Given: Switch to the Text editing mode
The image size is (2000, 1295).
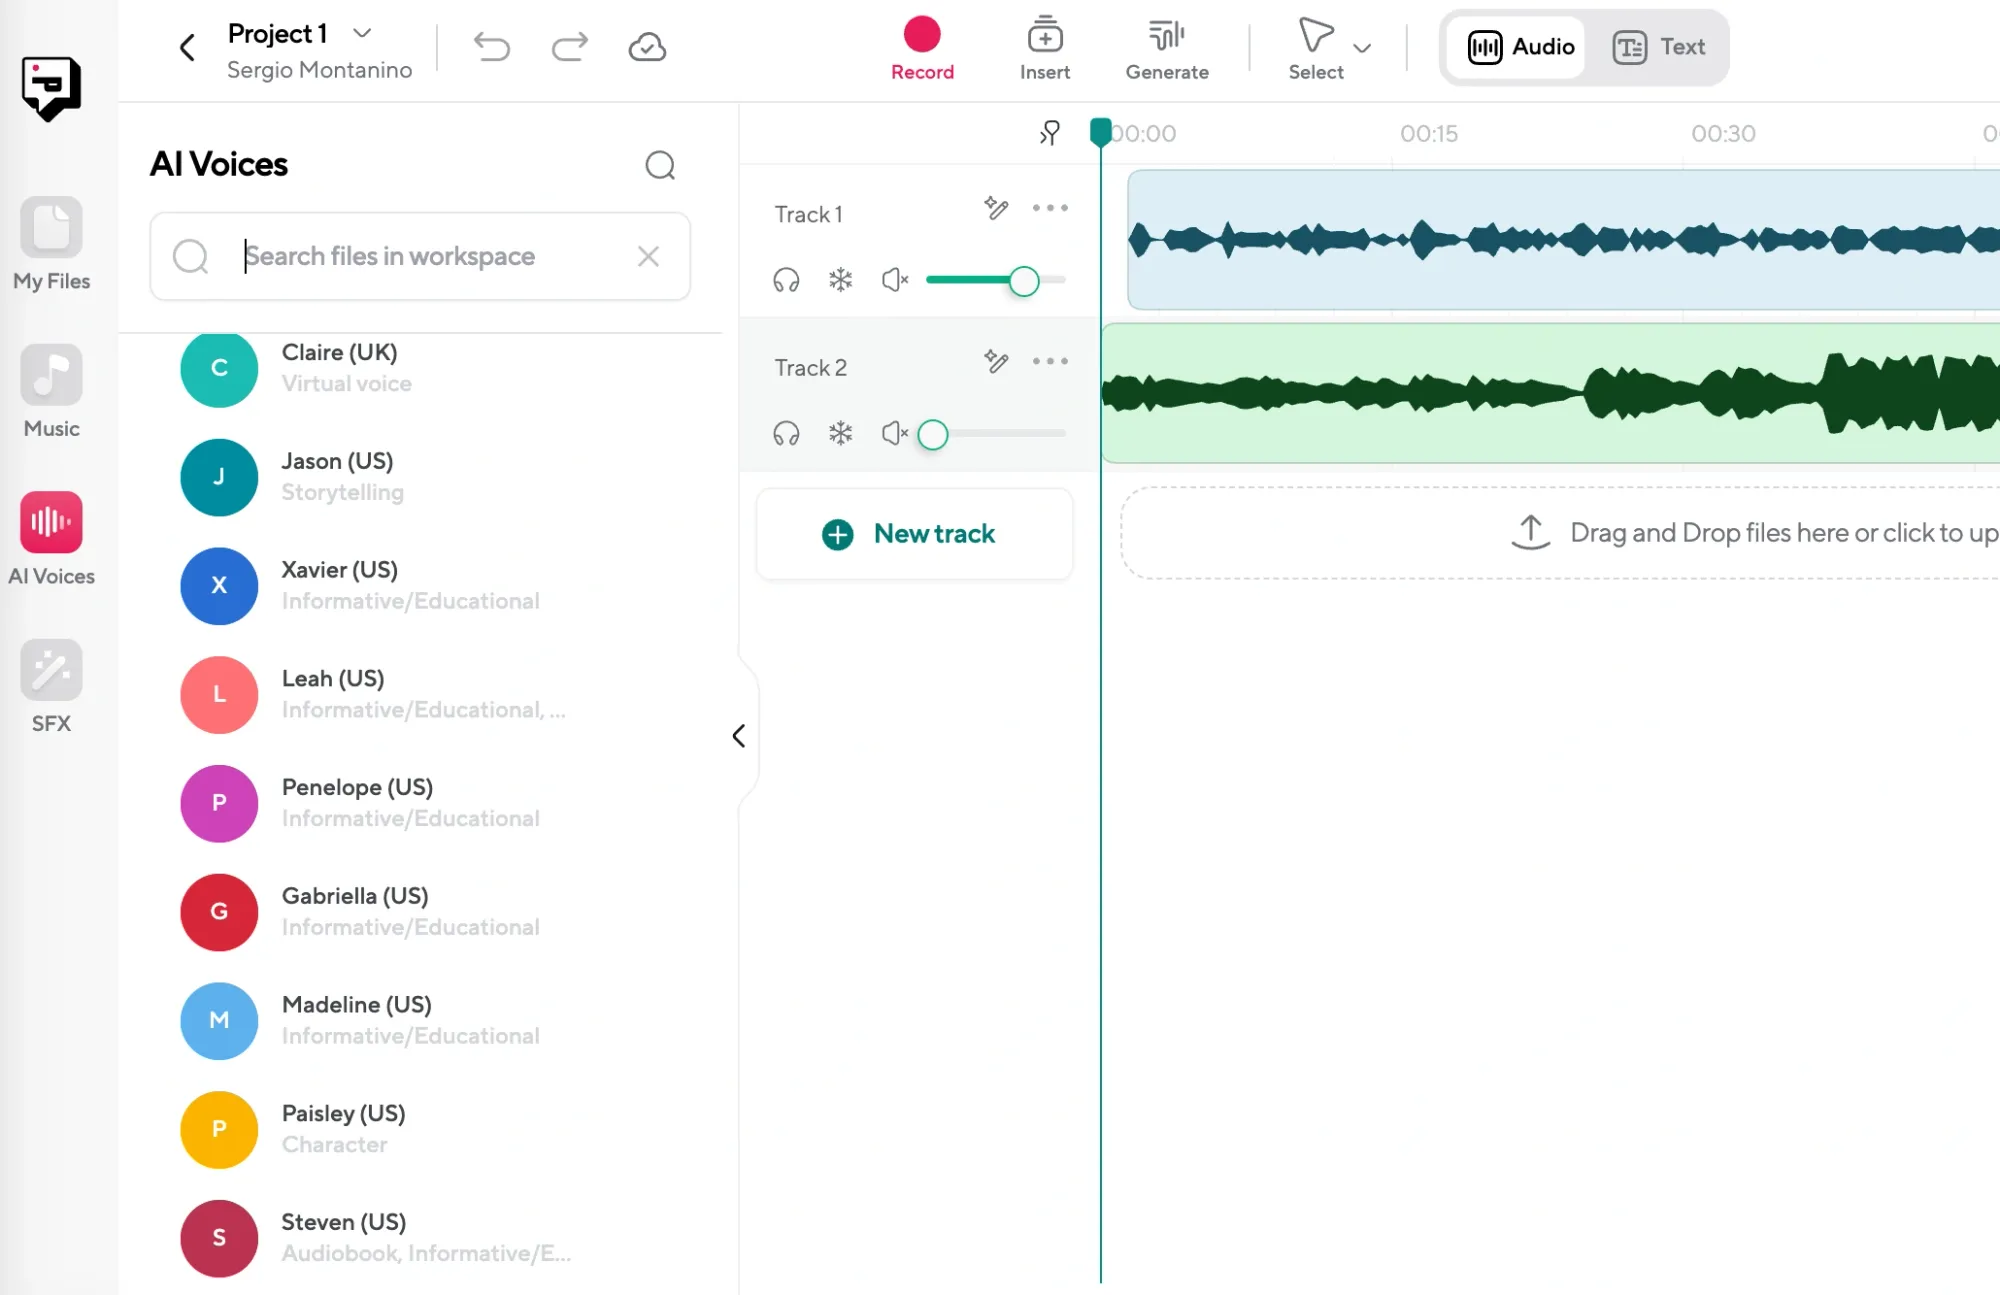Looking at the screenshot, I should pyautogui.click(x=1659, y=46).
